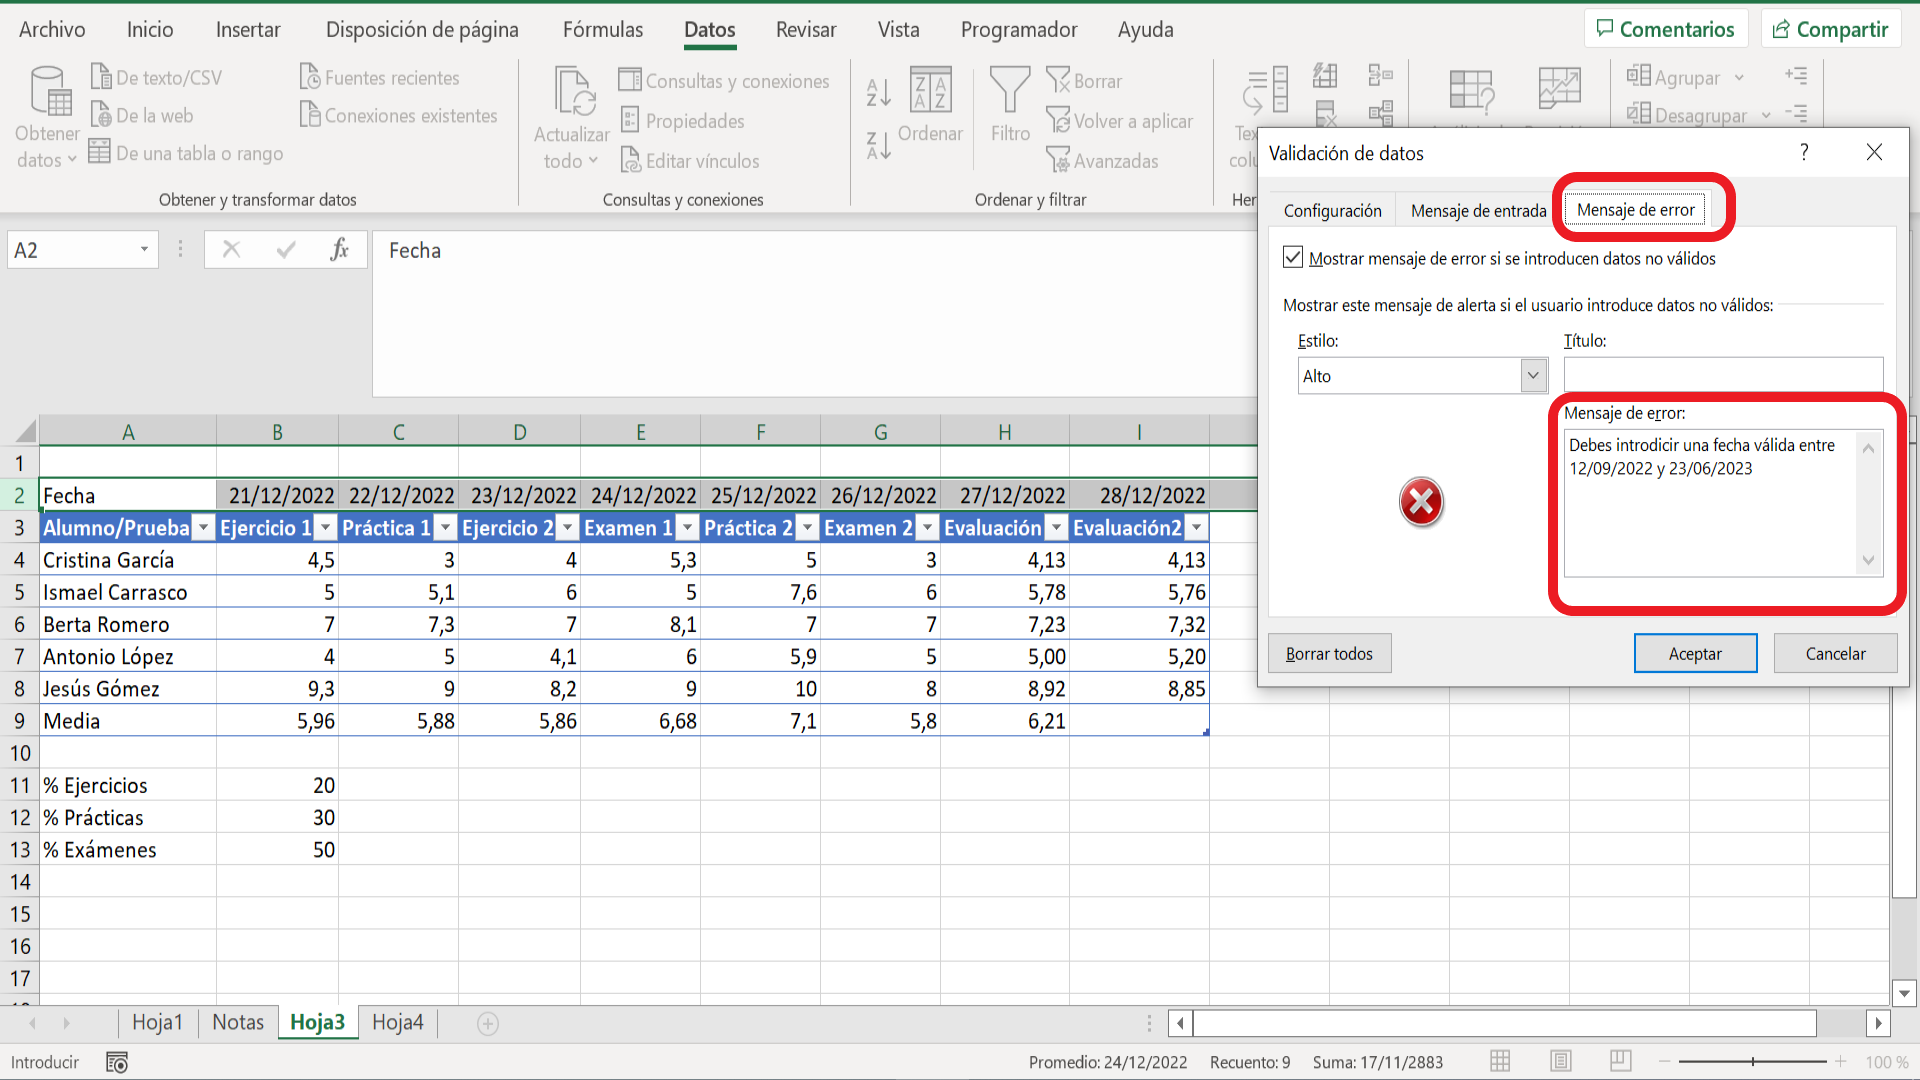Click the formula bar confirm checkmark
This screenshot has width=1920, height=1080.
pyautogui.click(x=286, y=250)
